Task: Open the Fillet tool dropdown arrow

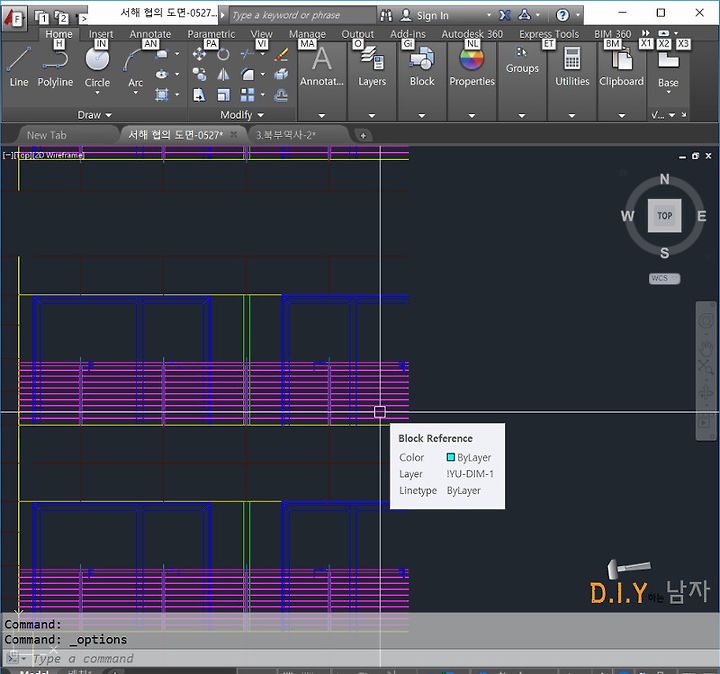Action: [263, 74]
